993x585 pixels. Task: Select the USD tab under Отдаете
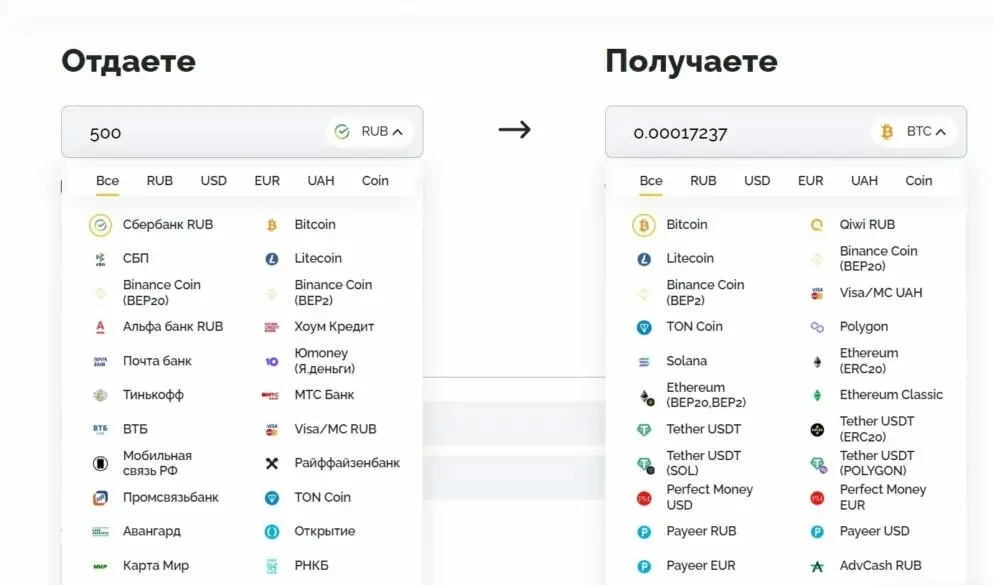213,181
